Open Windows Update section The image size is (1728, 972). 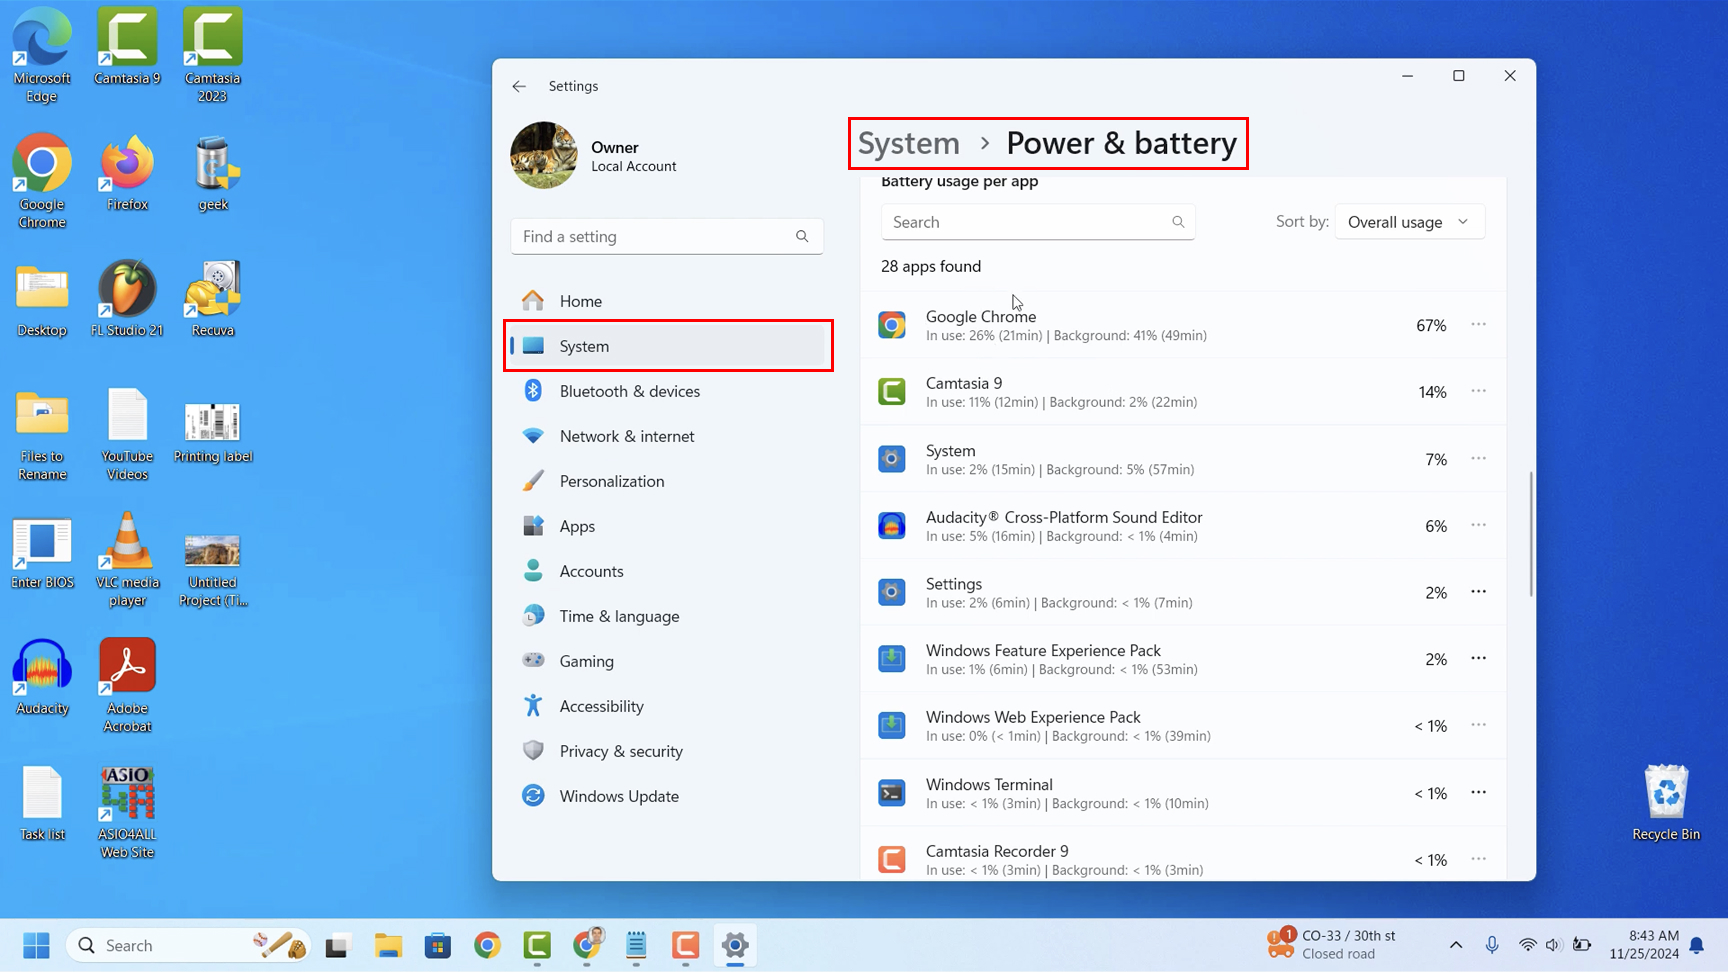coord(618,796)
